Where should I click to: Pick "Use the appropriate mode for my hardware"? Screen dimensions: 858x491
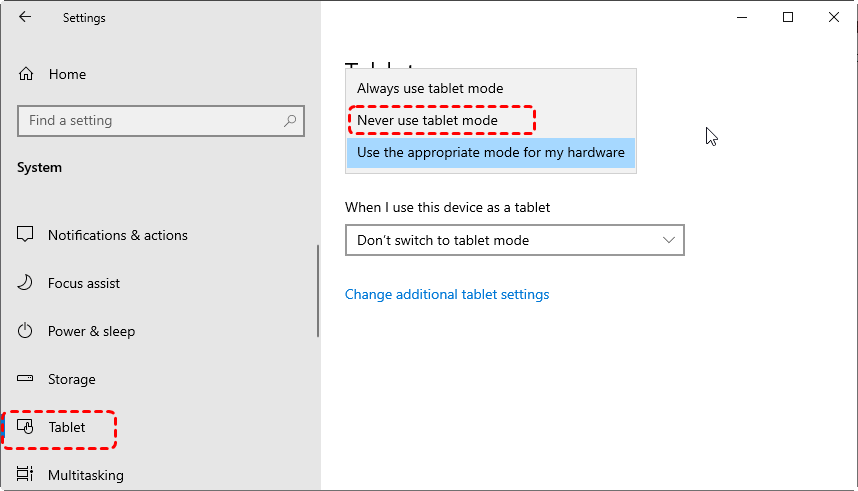[x=490, y=153]
